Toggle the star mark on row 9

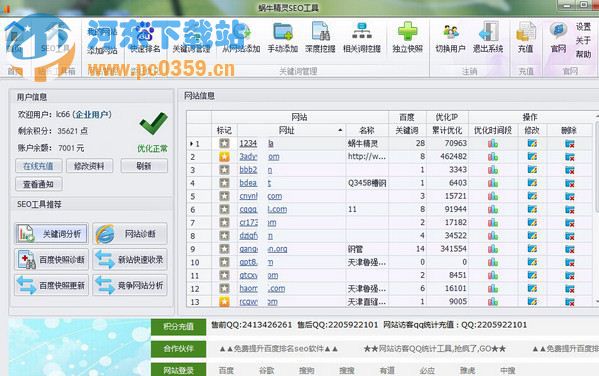224,249
